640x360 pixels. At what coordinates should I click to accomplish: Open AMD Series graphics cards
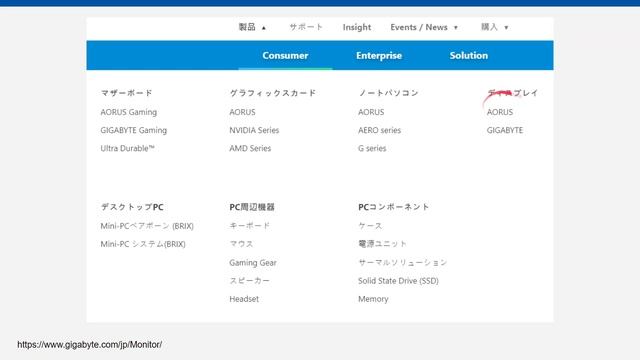coord(250,148)
